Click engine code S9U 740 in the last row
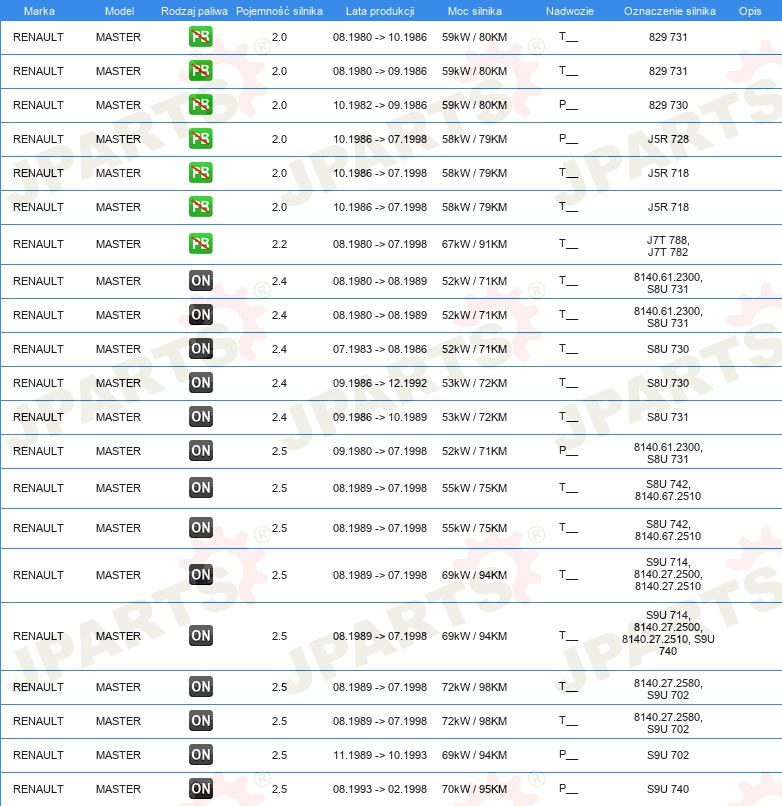Screen dimensions: 782x806 pyautogui.click(x=668, y=789)
